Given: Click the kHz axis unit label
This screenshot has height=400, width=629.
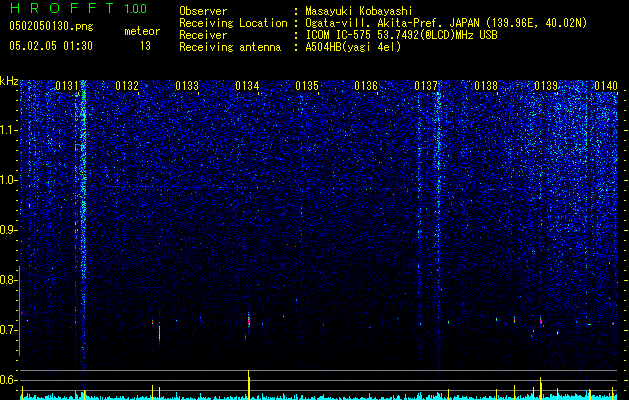Looking at the screenshot, I should (x=9, y=81).
